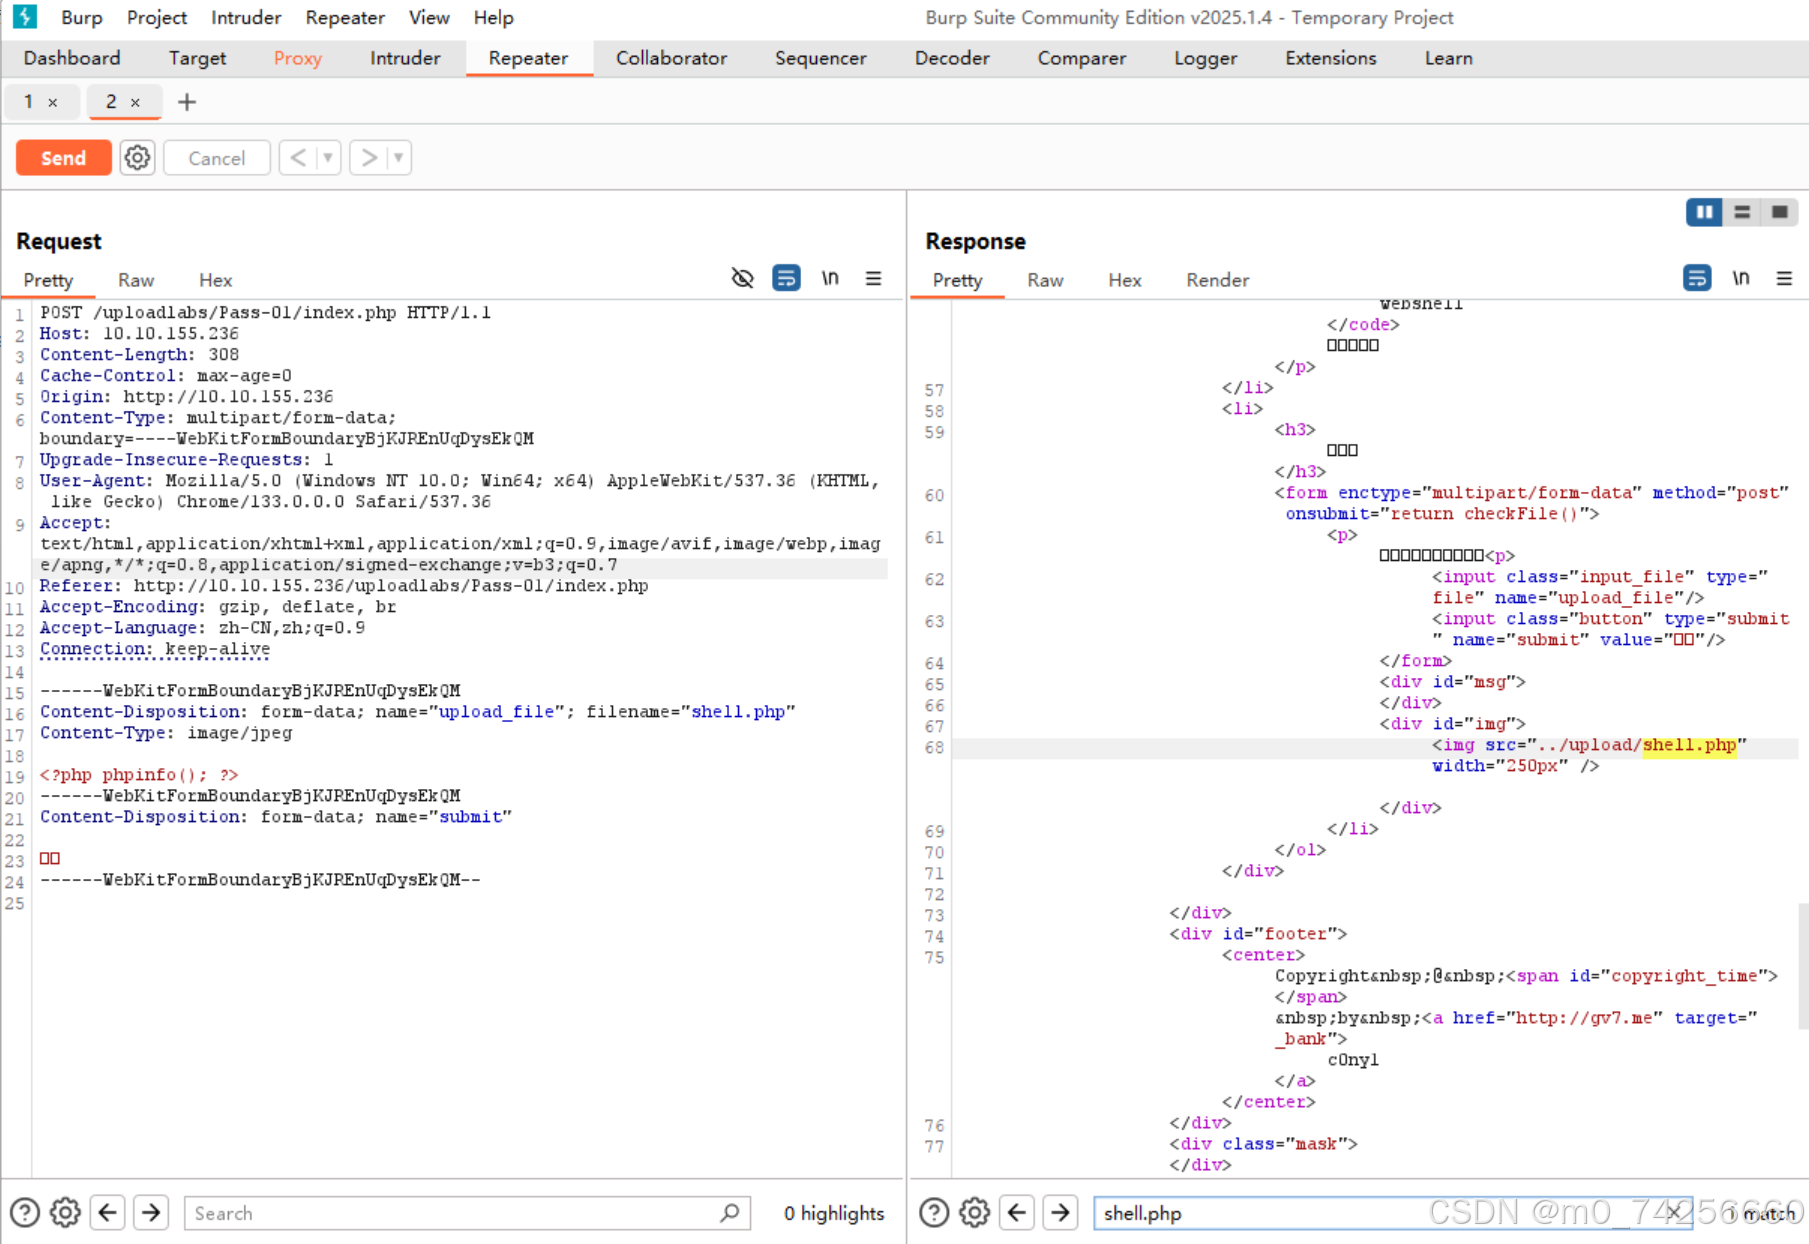Open history dropdown next to back arrow
Viewport: 1809px width, 1244px height.
(328, 158)
